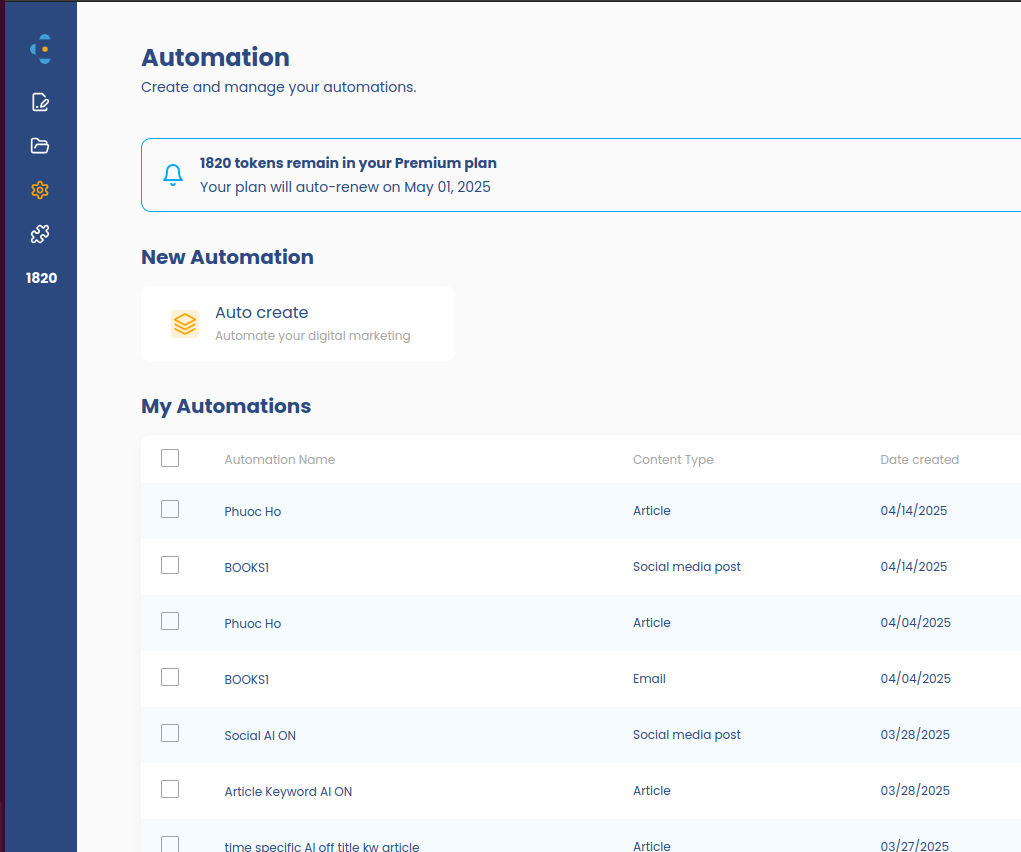Screen dimensions: 1021x852
Task: Open the Social AI ON automation
Action: [260, 736]
